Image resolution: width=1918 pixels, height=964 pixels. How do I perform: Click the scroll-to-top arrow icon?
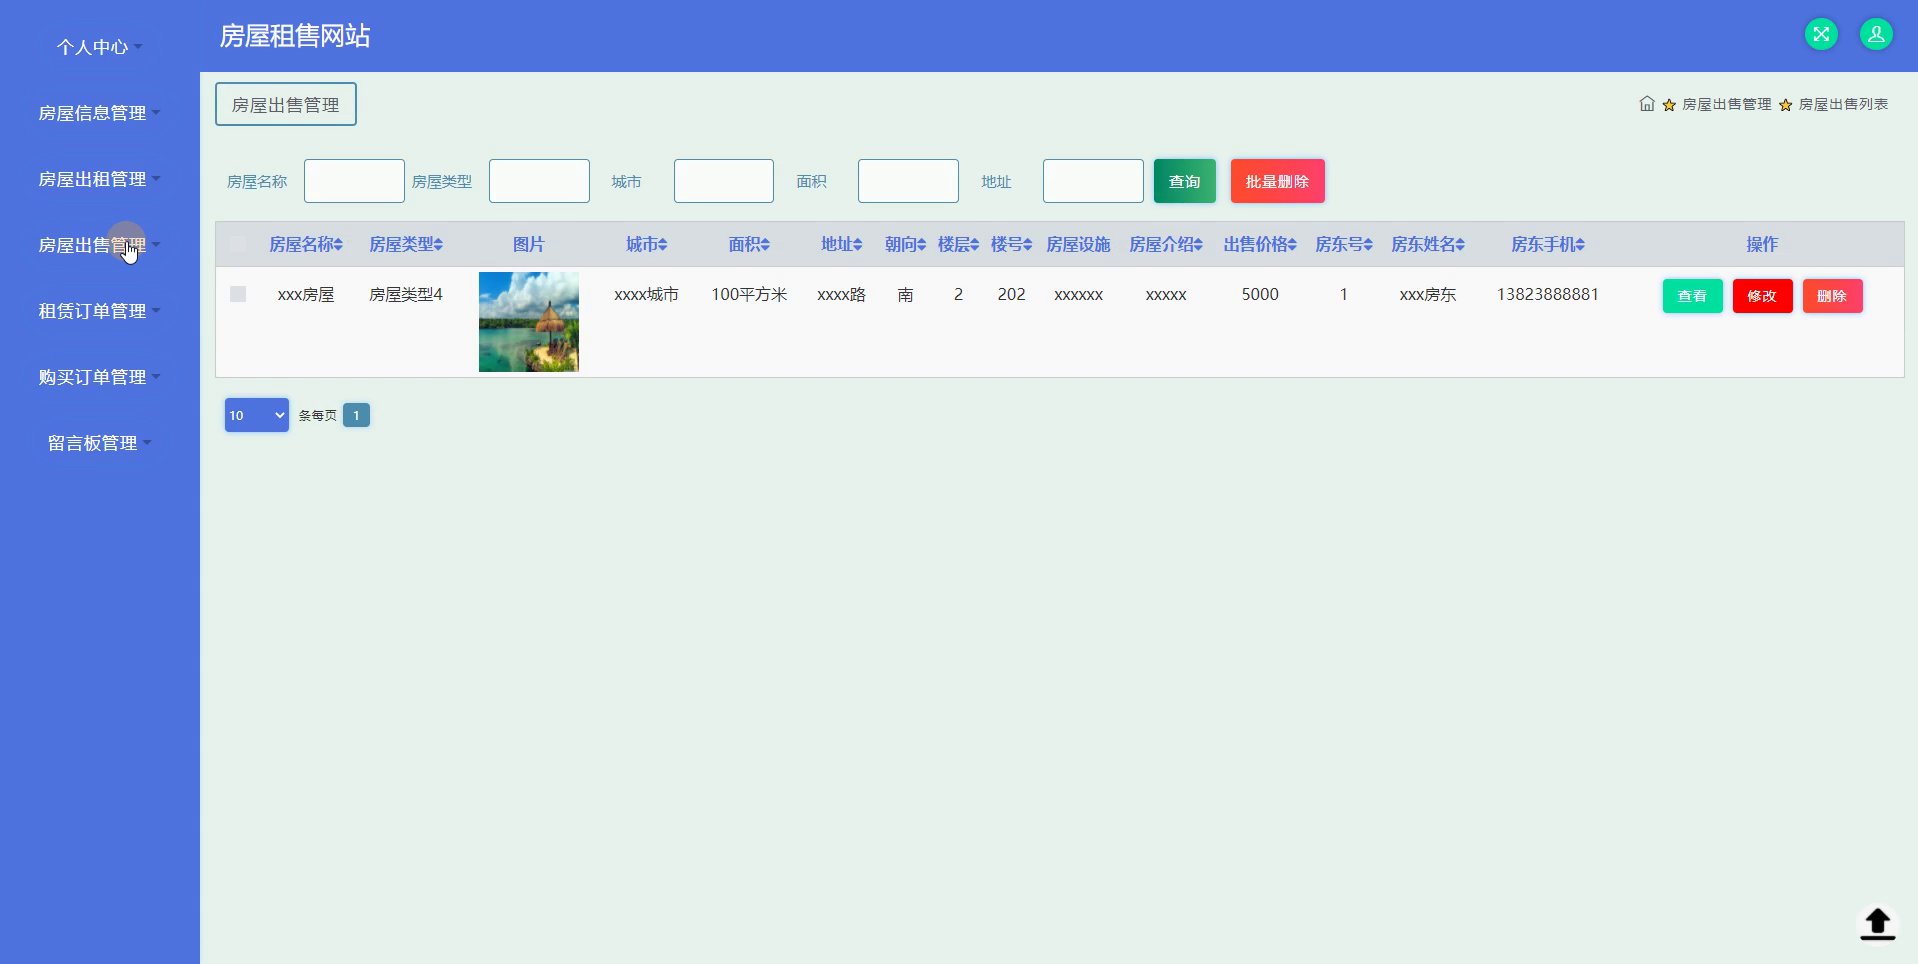click(x=1877, y=923)
